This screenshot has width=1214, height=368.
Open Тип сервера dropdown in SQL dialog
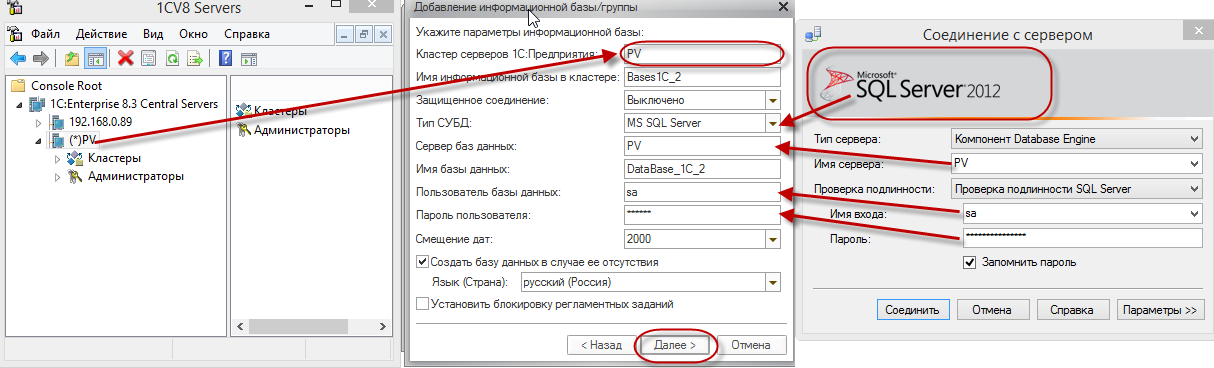pyautogui.click(x=1193, y=138)
